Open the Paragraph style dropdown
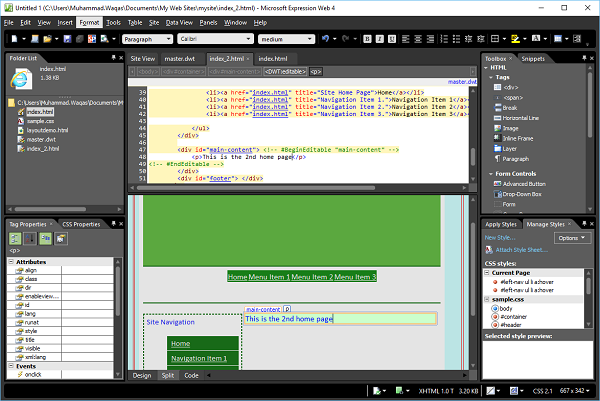This screenshot has width=600, height=401. pos(146,39)
